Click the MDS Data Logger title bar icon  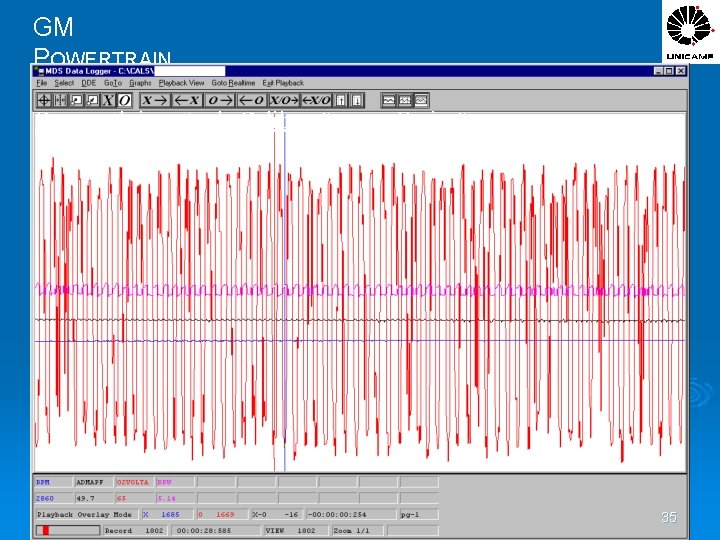click(39, 71)
